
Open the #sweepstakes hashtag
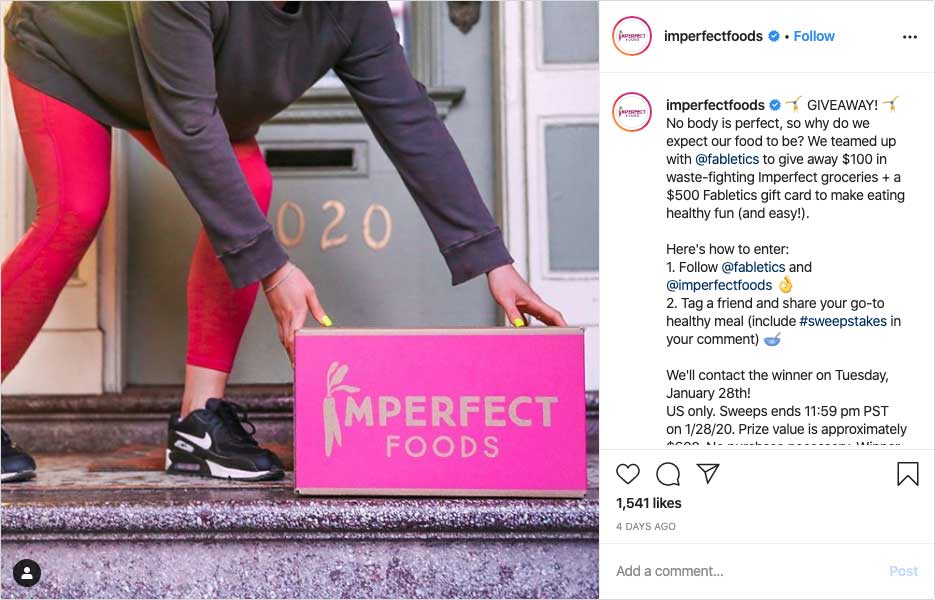click(x=843, y=321)
